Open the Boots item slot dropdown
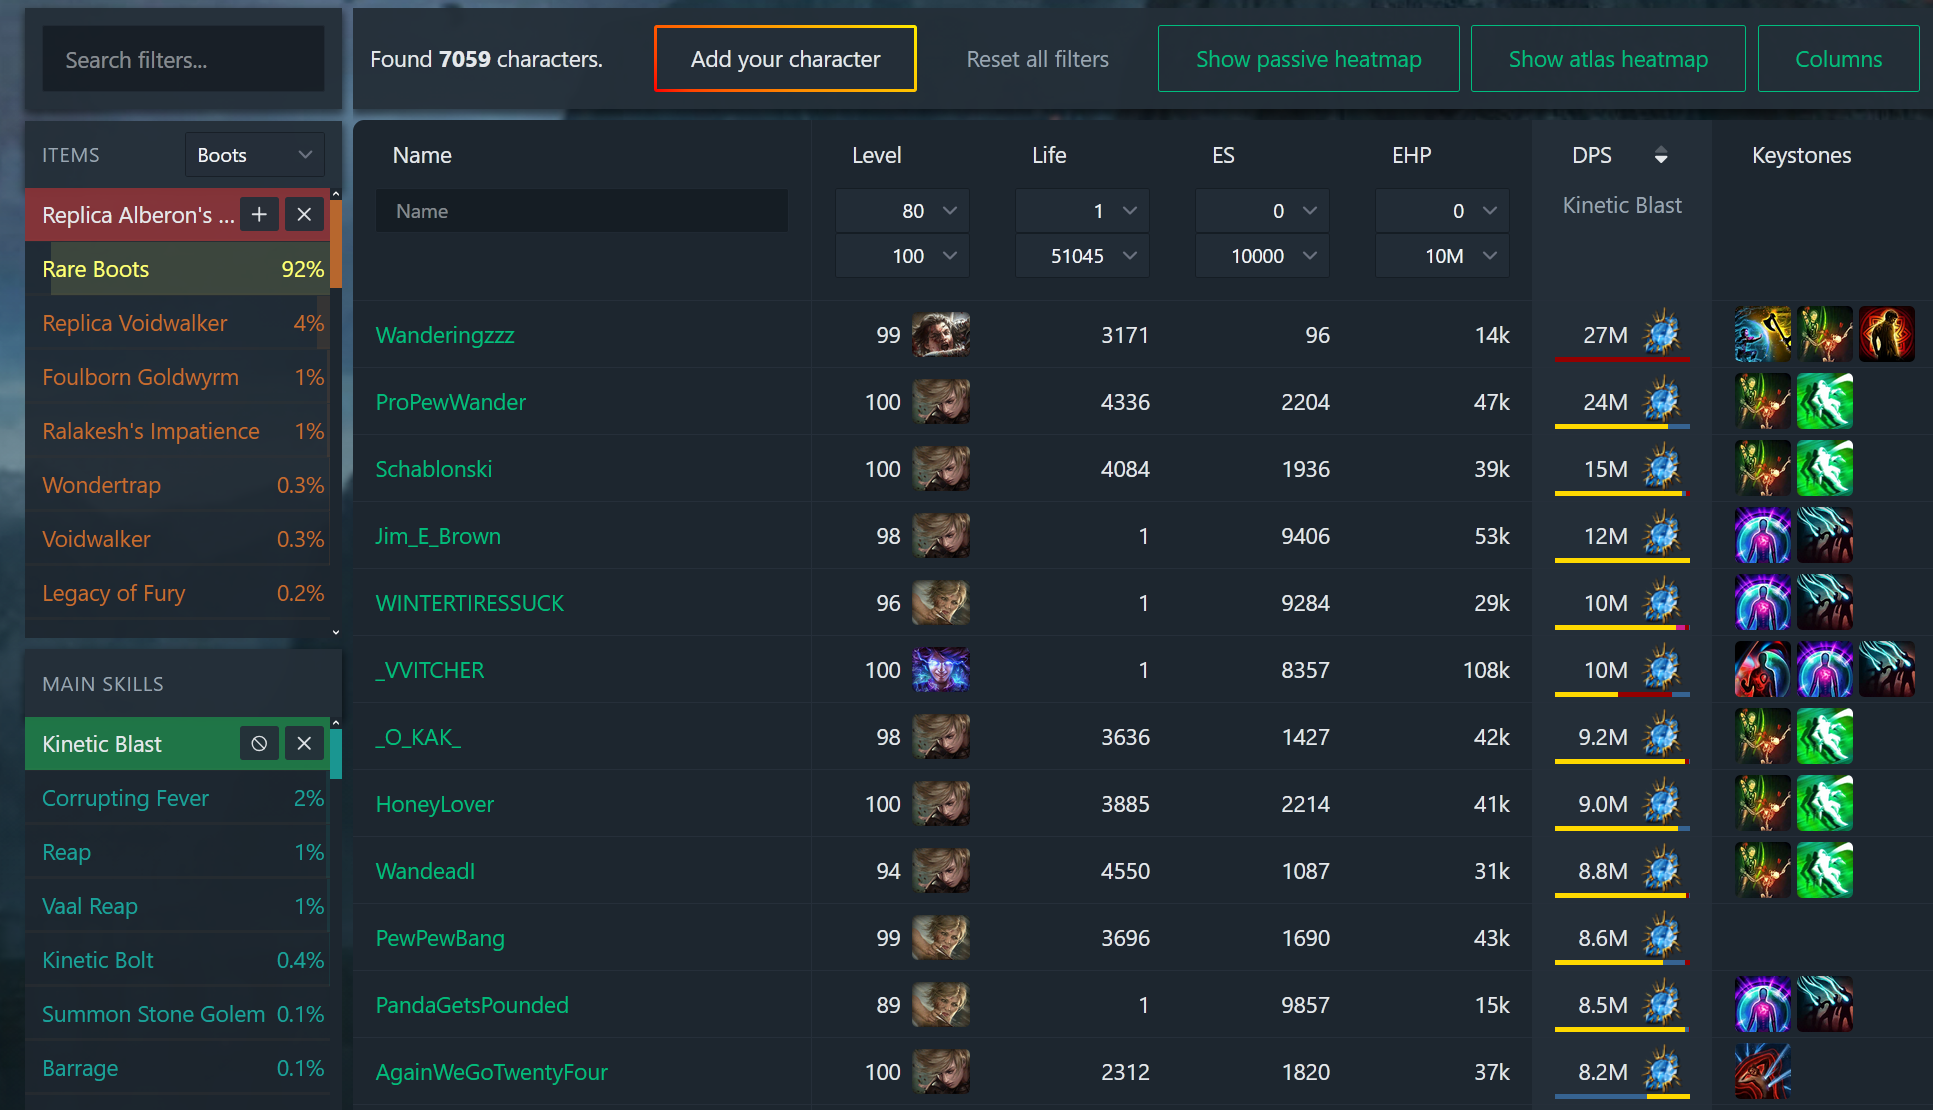Screen dimensions: 1933x1110 click(254, 155)
